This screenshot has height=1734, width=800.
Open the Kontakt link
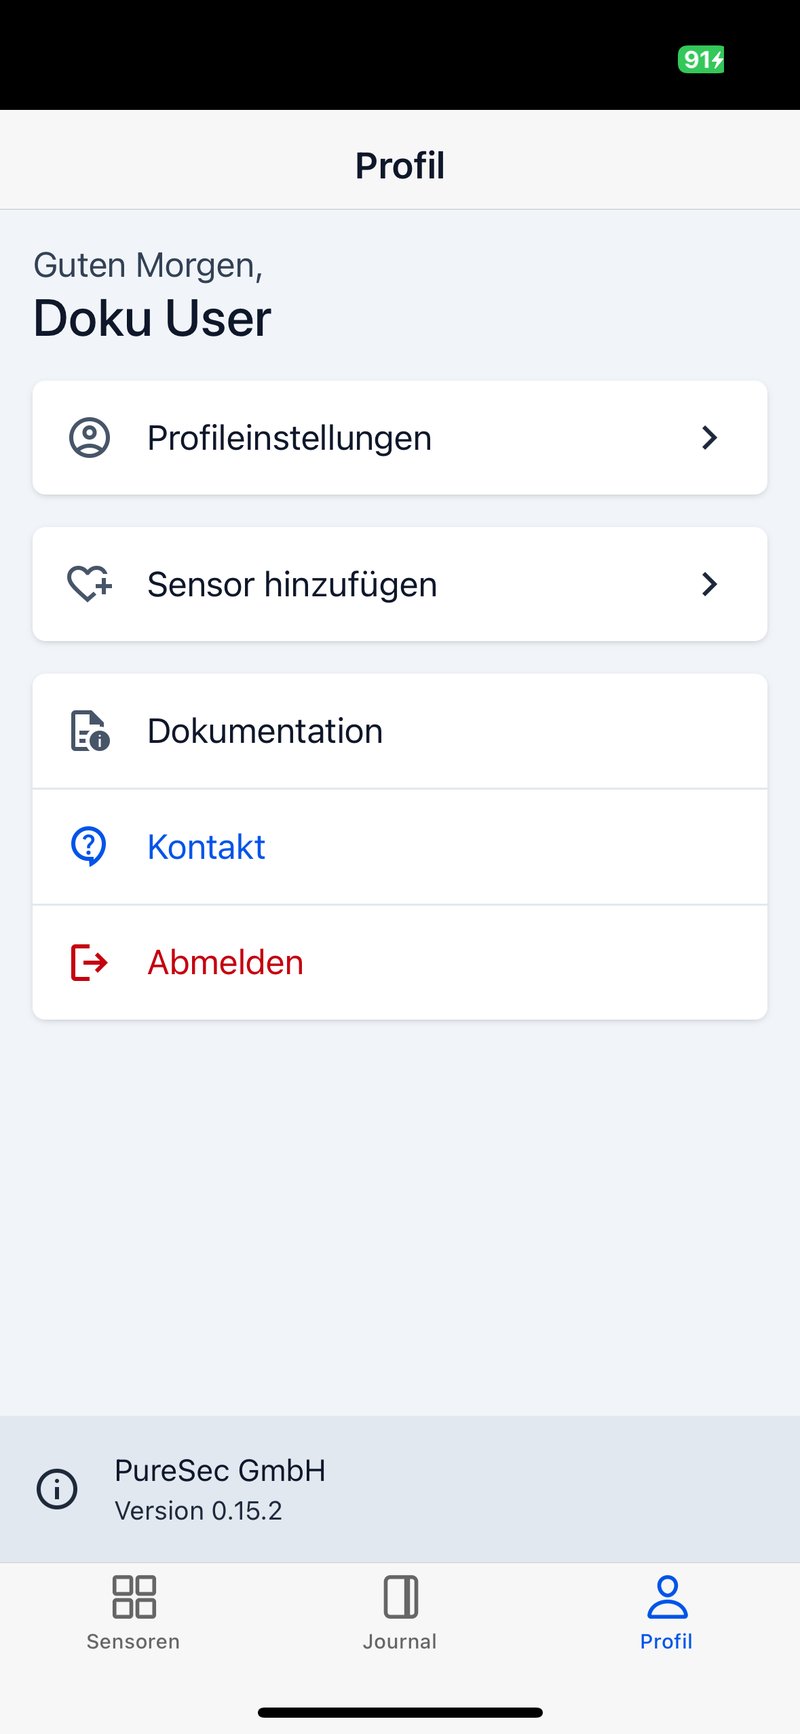tap(206, 847)
